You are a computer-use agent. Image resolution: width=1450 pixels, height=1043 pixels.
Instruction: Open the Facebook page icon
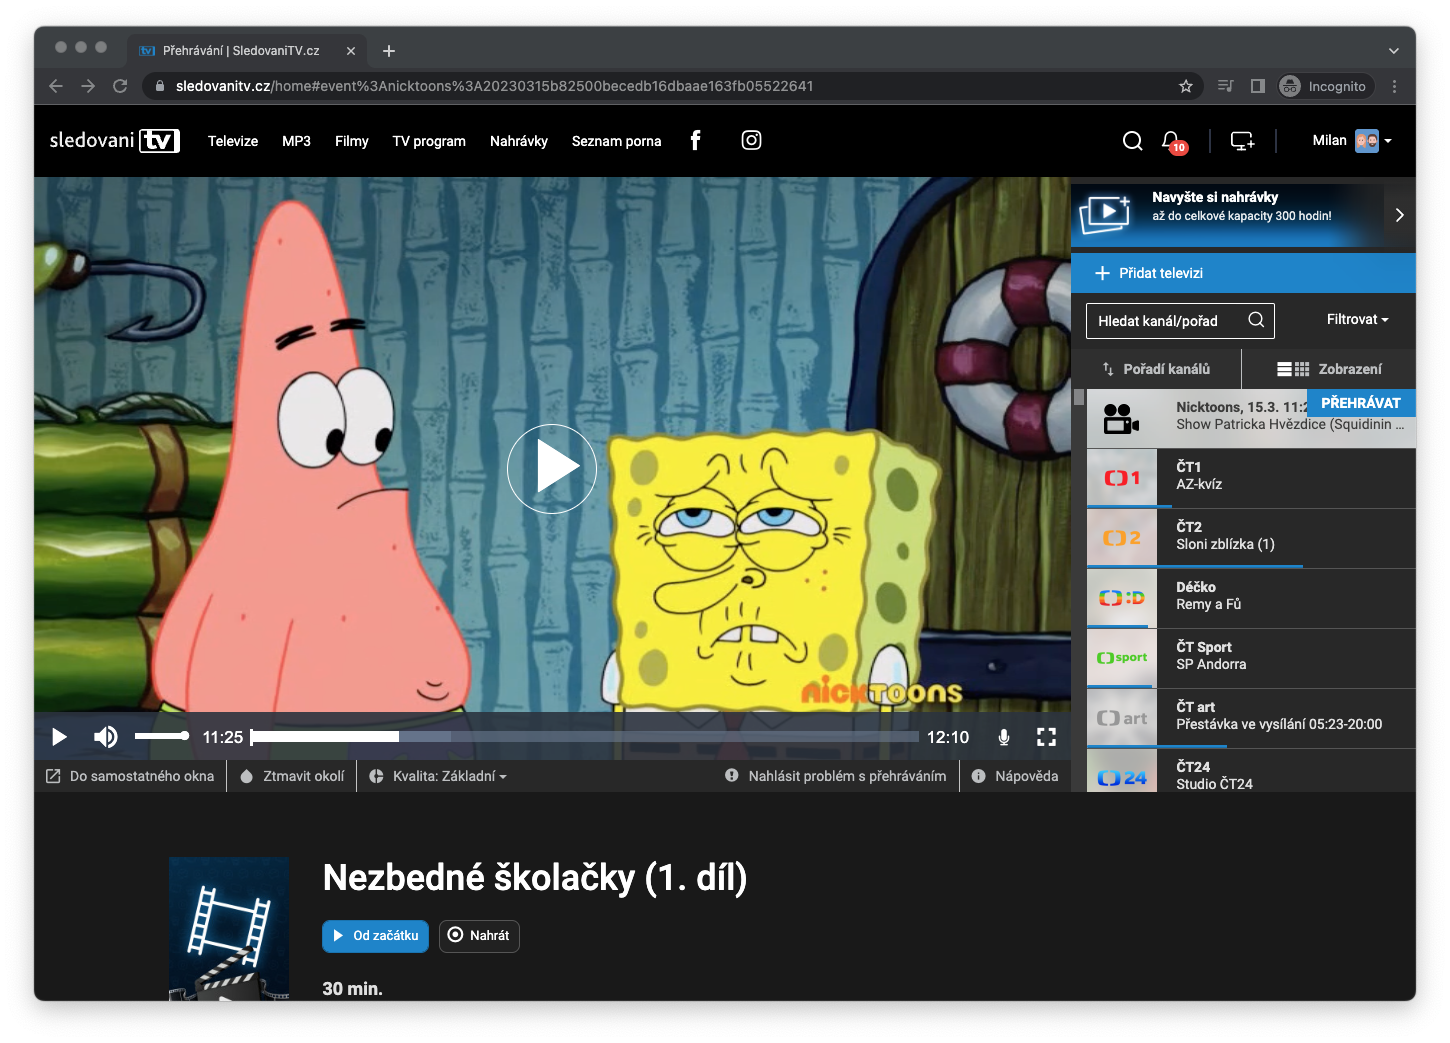click(696, 140)
